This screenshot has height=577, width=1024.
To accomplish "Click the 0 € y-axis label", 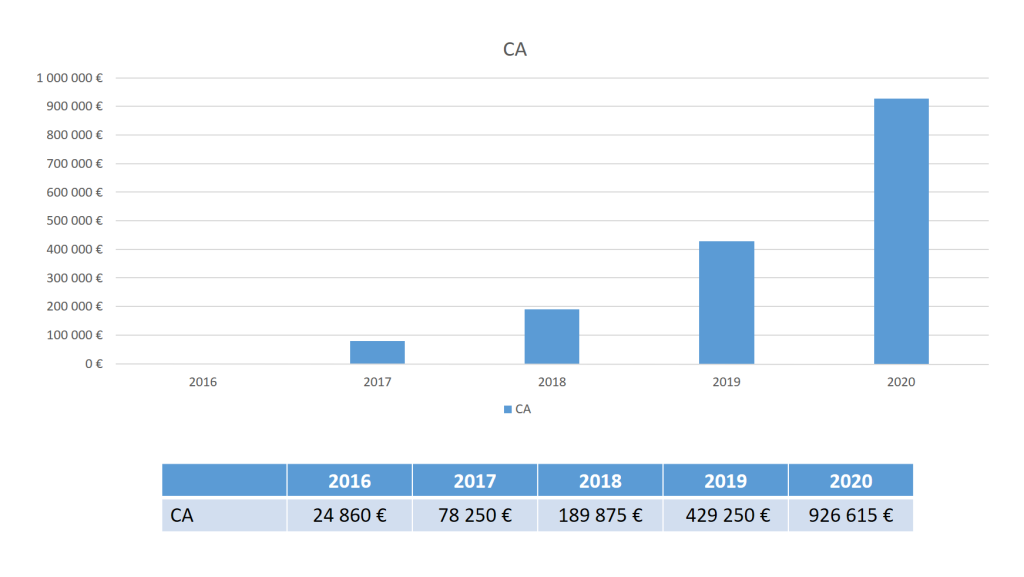I will tap(94, 364).
